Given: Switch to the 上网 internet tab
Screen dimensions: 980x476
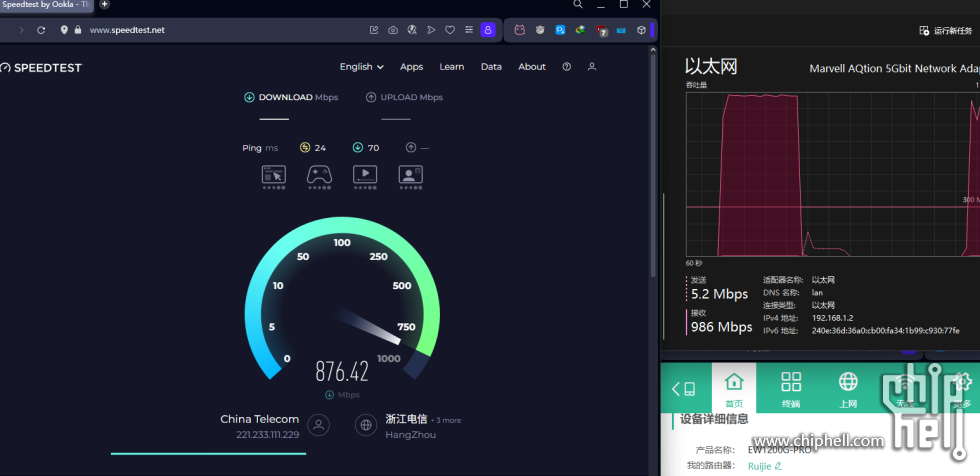Looking at the screenshot, I should pyautogui.click(x=848, y=389).
